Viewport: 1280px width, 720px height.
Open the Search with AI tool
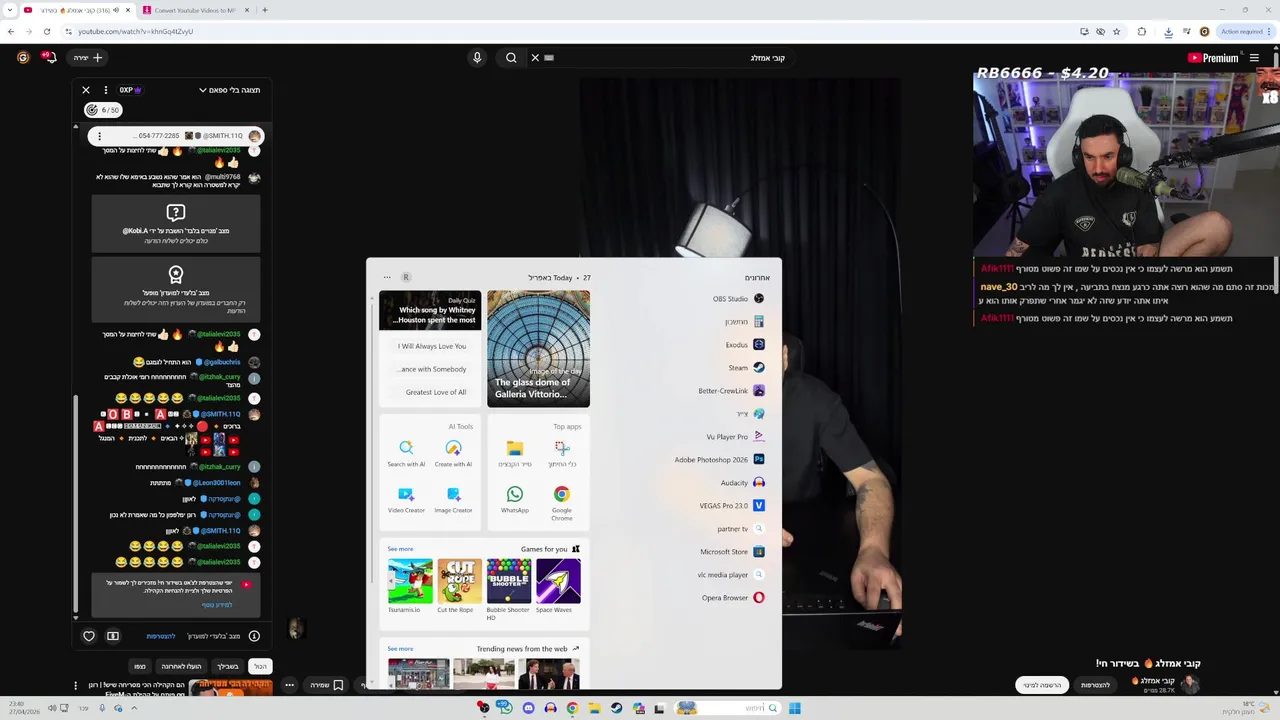pyautogui.click(x=406, y=453)
